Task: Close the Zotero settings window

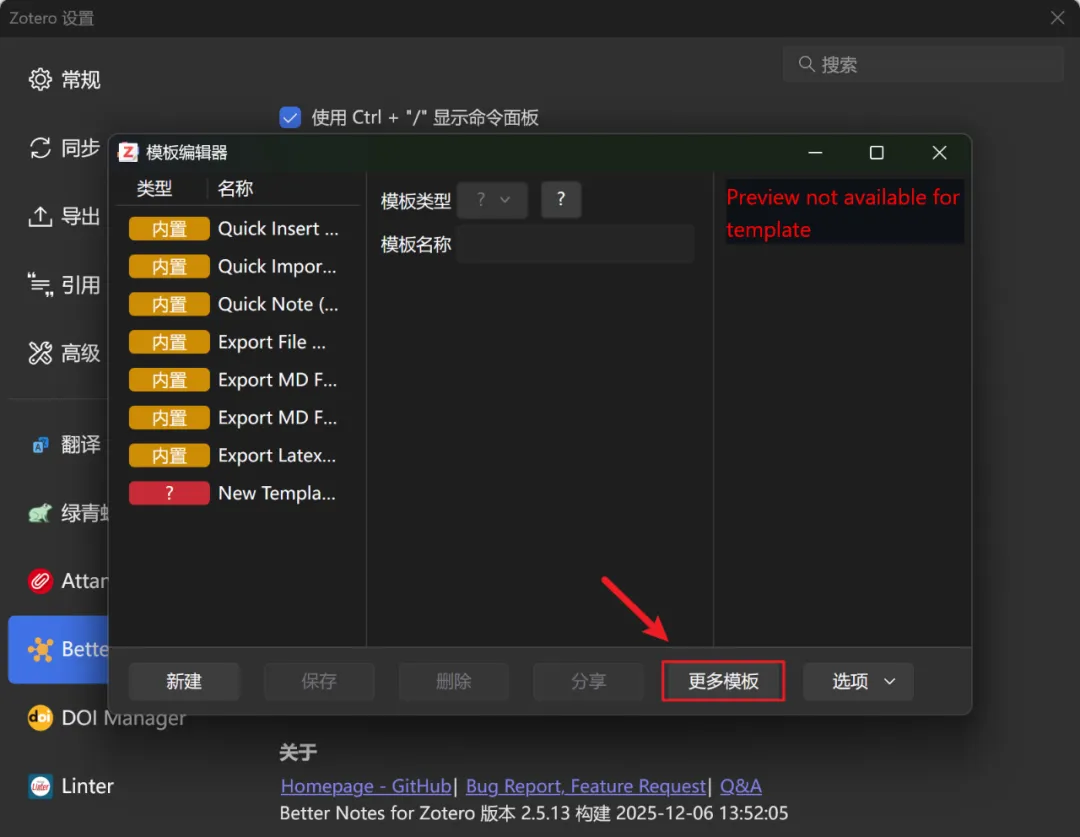Action: (1057, 18)
